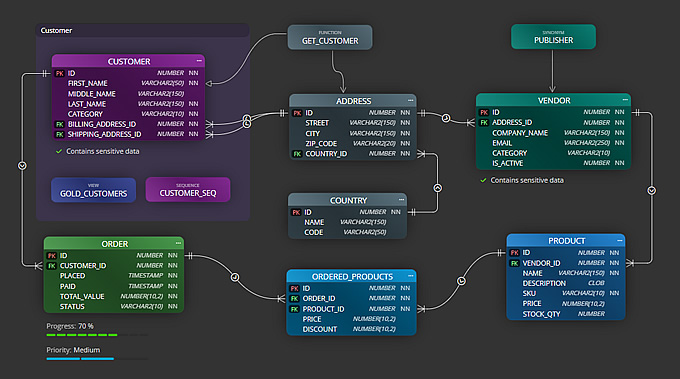
Task: Select the TOTAL_VALUE column in ORDER
Action: click(114, 296)
